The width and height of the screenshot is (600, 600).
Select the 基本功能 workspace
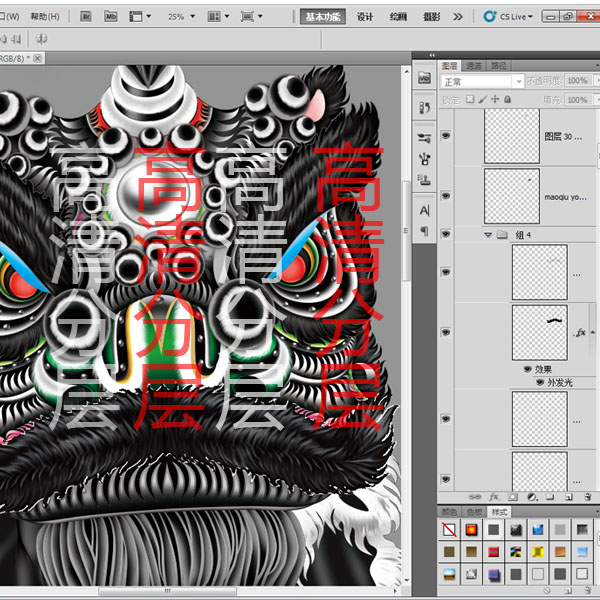point(323,16)
